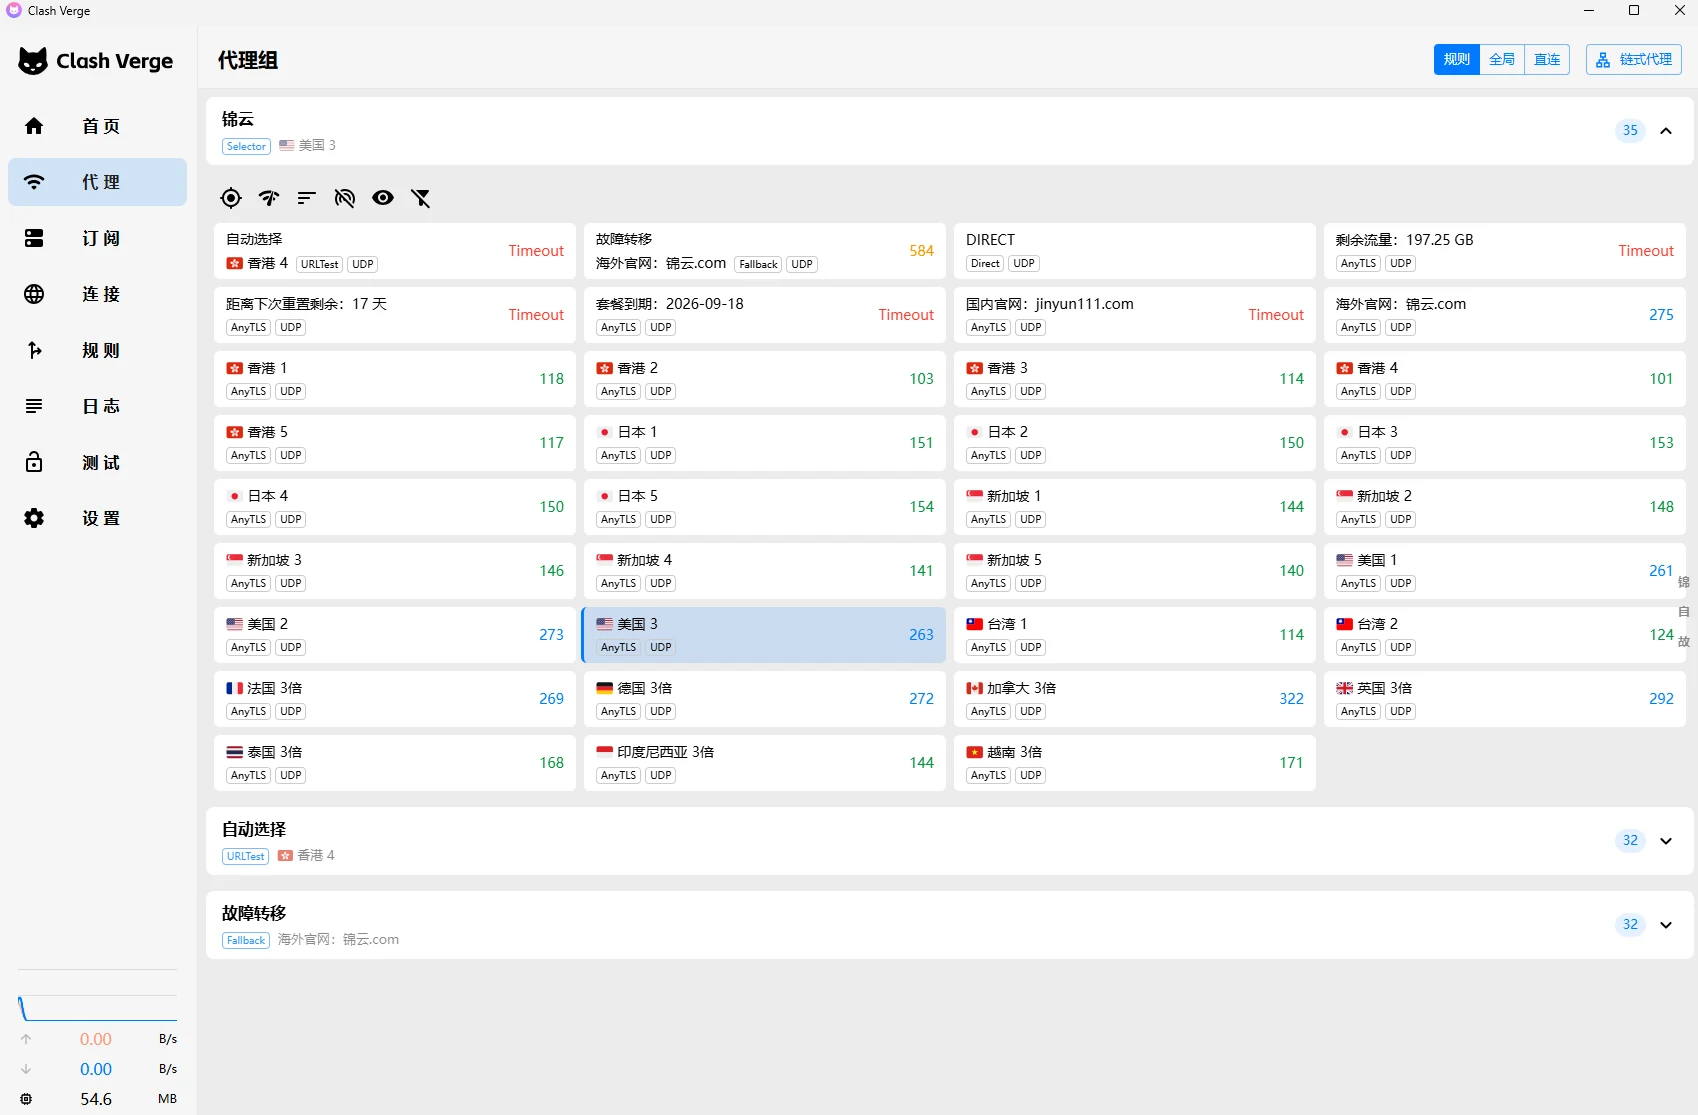This screenshot has height=1115, width=1698.
Task: Click the locate current proxy target icon
Action: 231,198
